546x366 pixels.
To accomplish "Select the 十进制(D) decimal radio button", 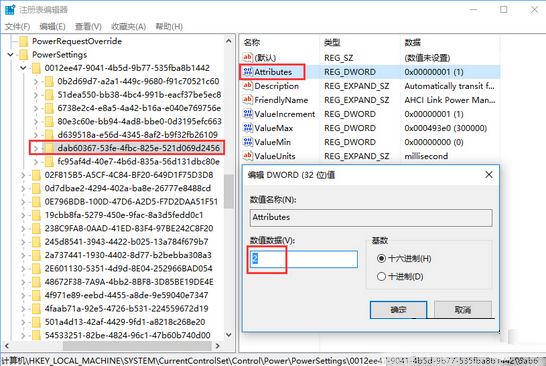I will pos(381,277).
